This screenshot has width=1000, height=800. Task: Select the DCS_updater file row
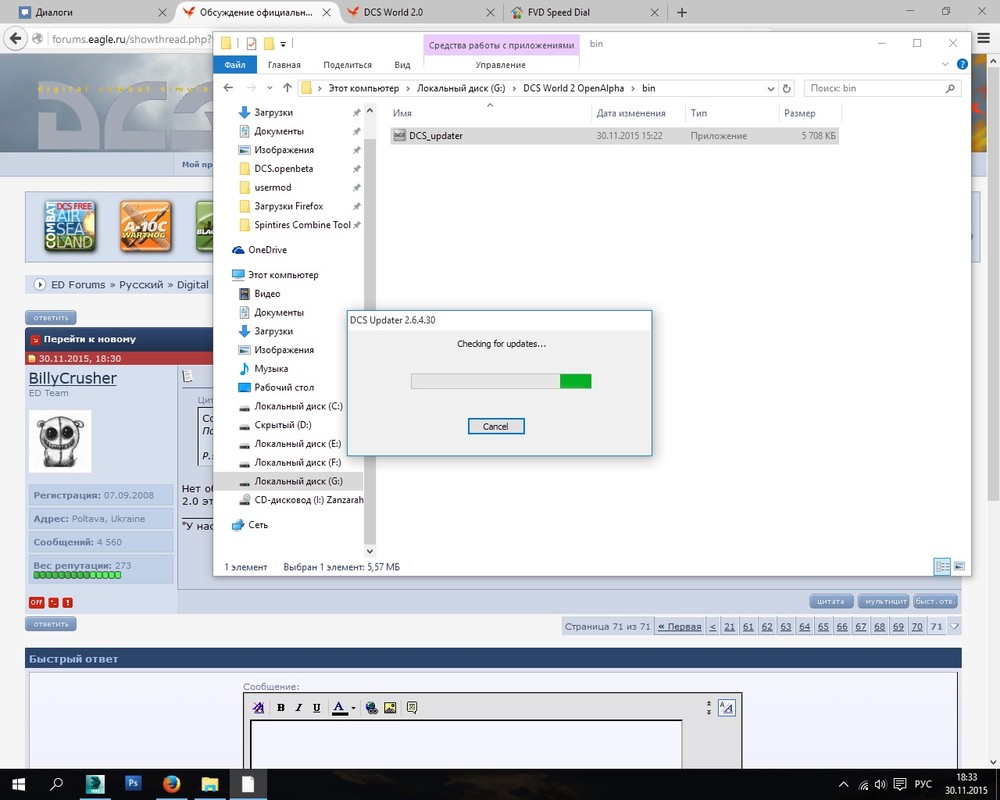click(x=614, y=135)
